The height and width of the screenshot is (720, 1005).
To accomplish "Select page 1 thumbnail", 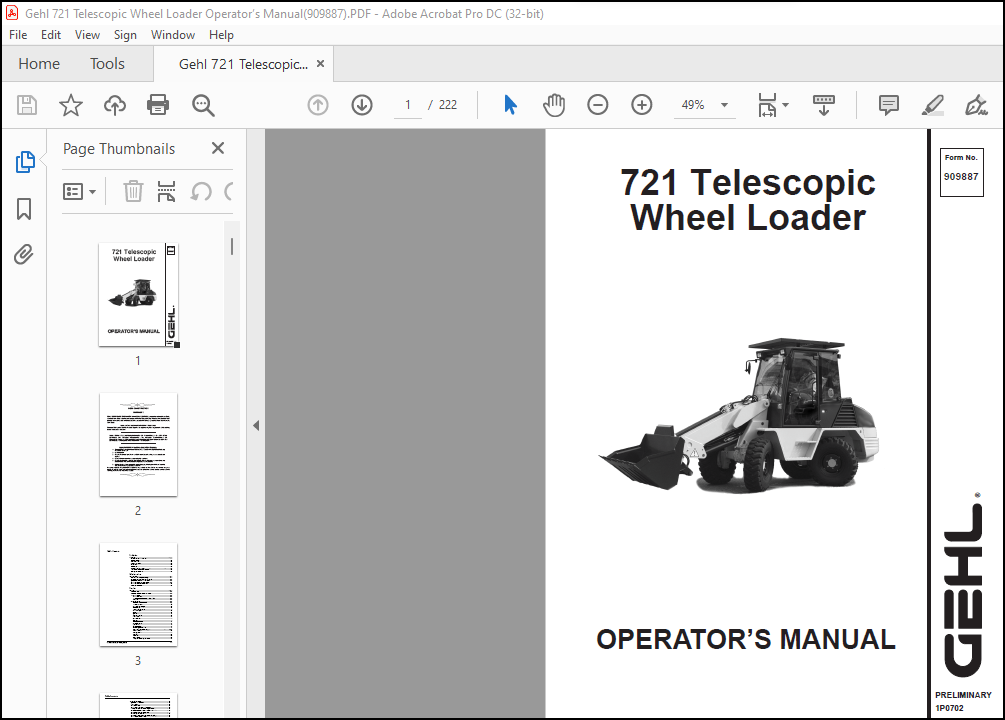I will coord(138,295).
